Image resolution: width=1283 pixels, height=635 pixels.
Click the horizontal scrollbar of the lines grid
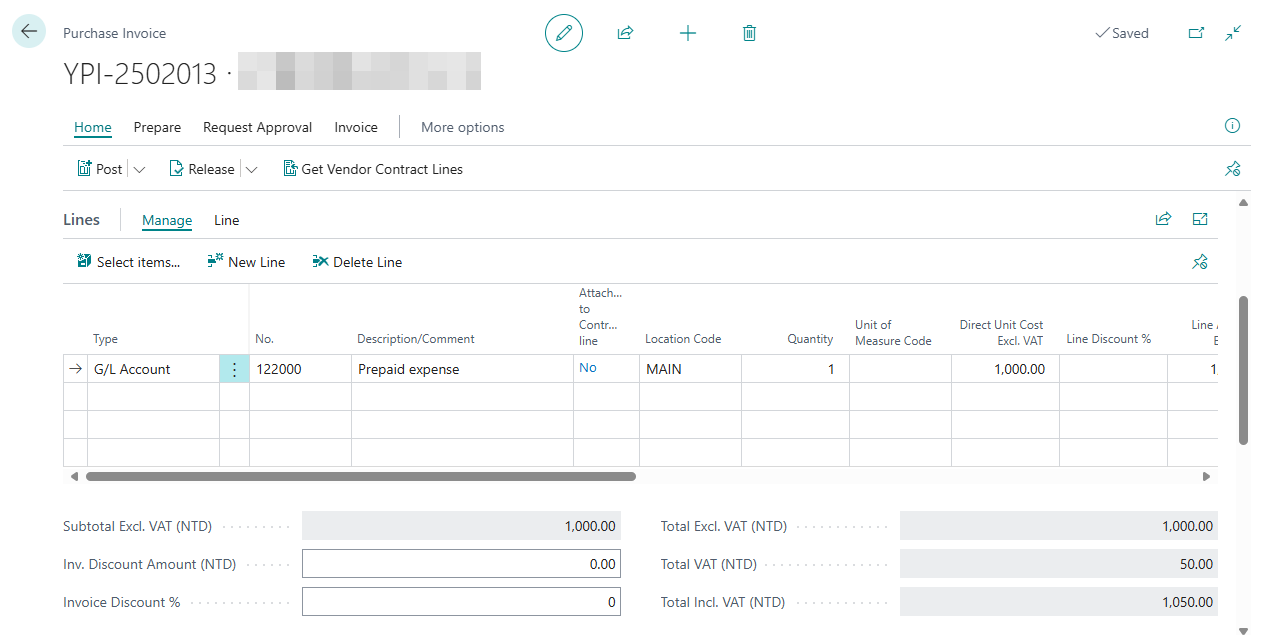361,477
